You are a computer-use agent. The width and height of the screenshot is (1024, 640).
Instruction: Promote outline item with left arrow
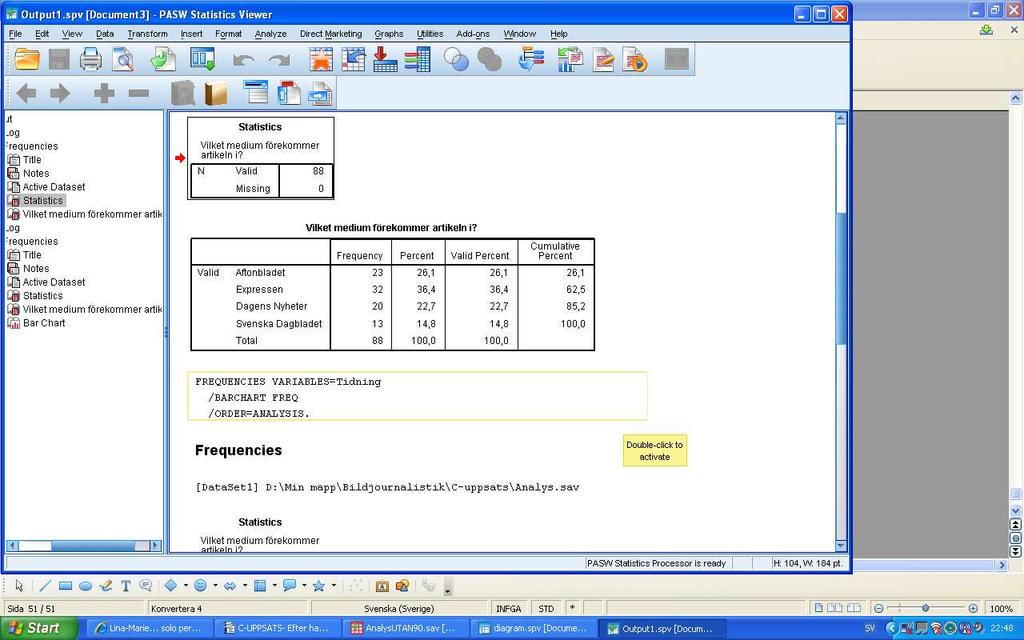point(27,93)
